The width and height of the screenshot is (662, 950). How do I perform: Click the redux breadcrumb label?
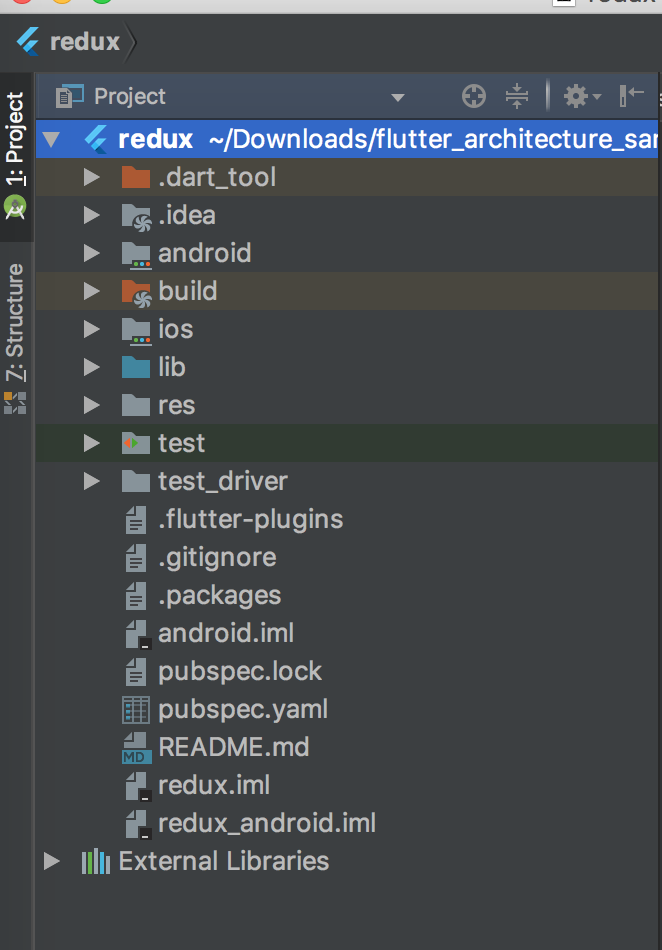[85, 42]
